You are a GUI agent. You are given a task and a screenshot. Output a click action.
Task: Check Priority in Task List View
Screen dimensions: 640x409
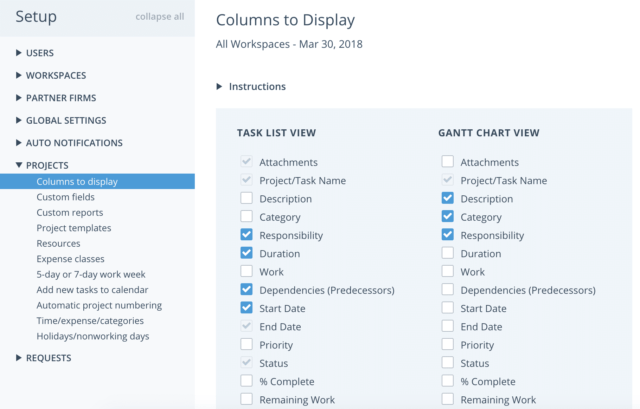coord(247,344)
